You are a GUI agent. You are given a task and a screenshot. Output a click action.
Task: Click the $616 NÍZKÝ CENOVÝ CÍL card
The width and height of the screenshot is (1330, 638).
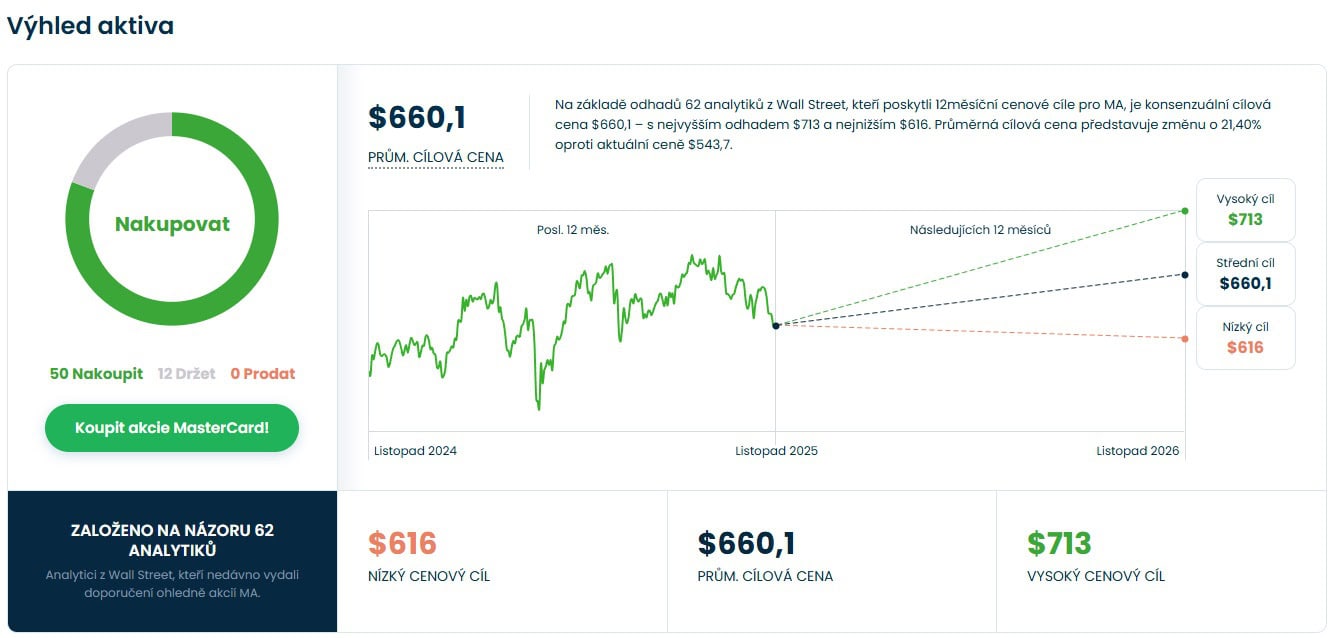pos(502,561)
